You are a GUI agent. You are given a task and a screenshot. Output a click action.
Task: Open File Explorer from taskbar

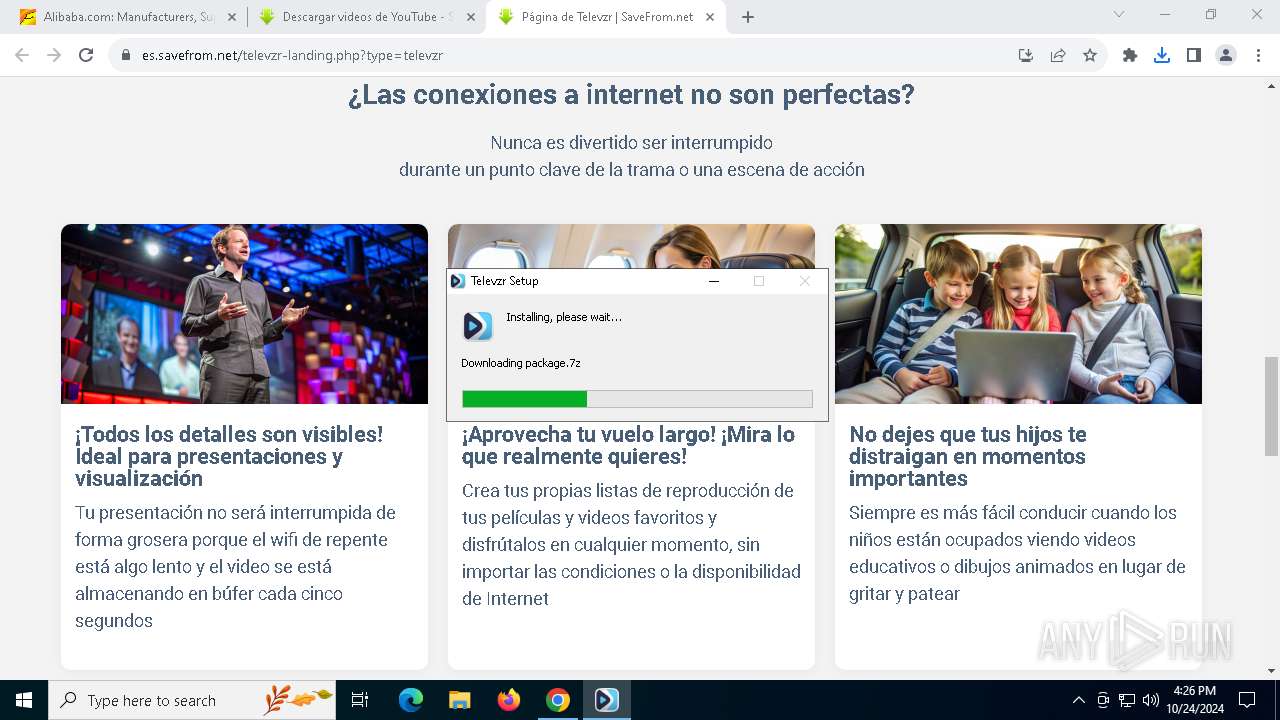[460, 700]
